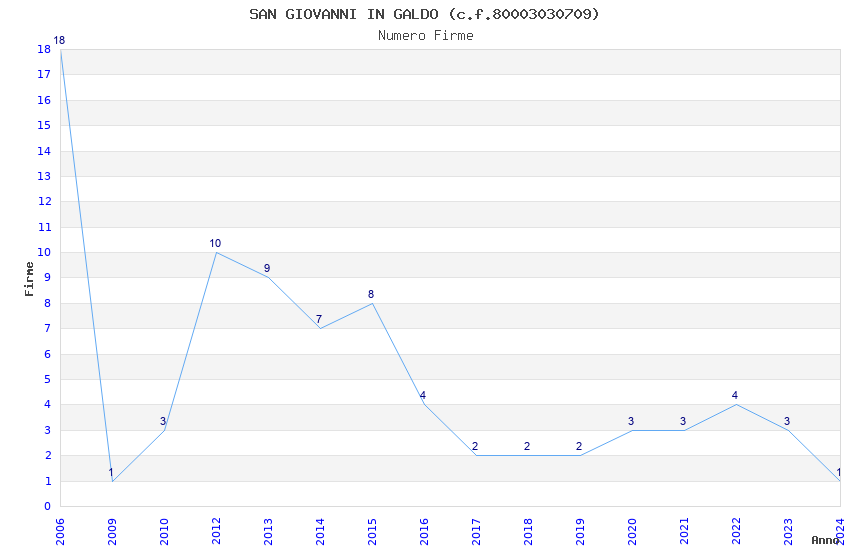Screen dimensions: 850x550
Task: Click the y-axis value 18
Action: tap(44, 49)
